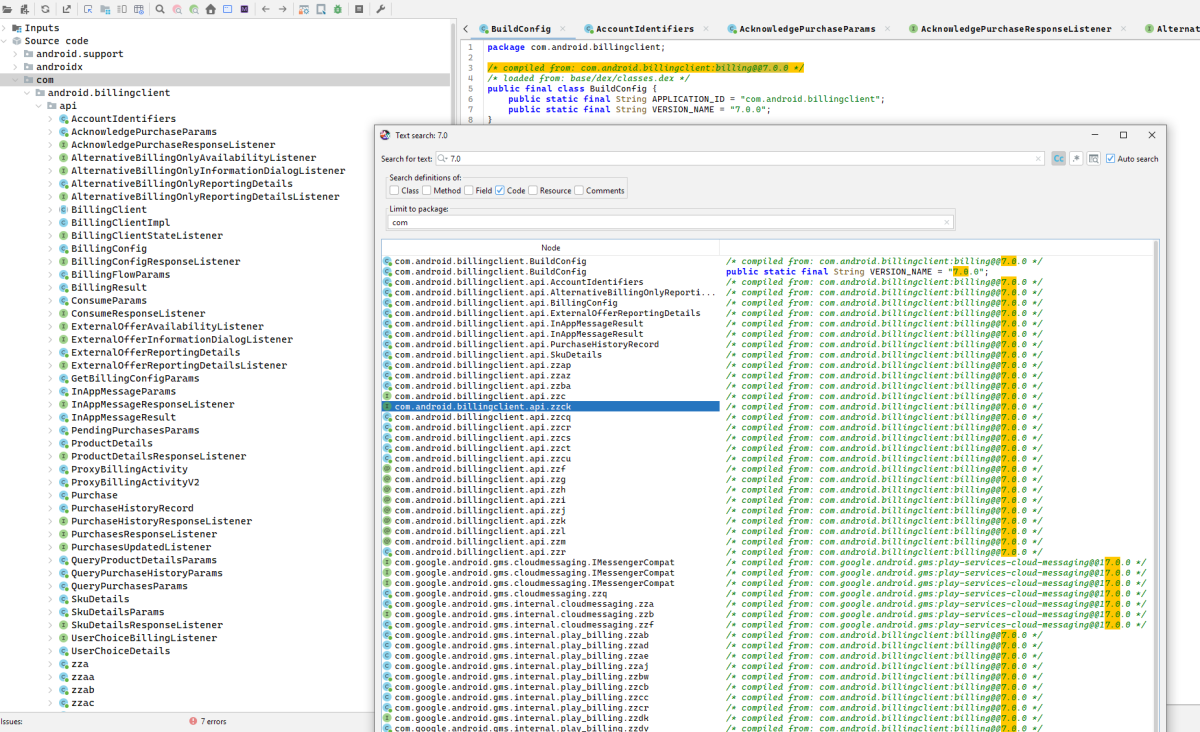Click the Add files toolbar icon
1200x732 pixels.
pos(24,9)
